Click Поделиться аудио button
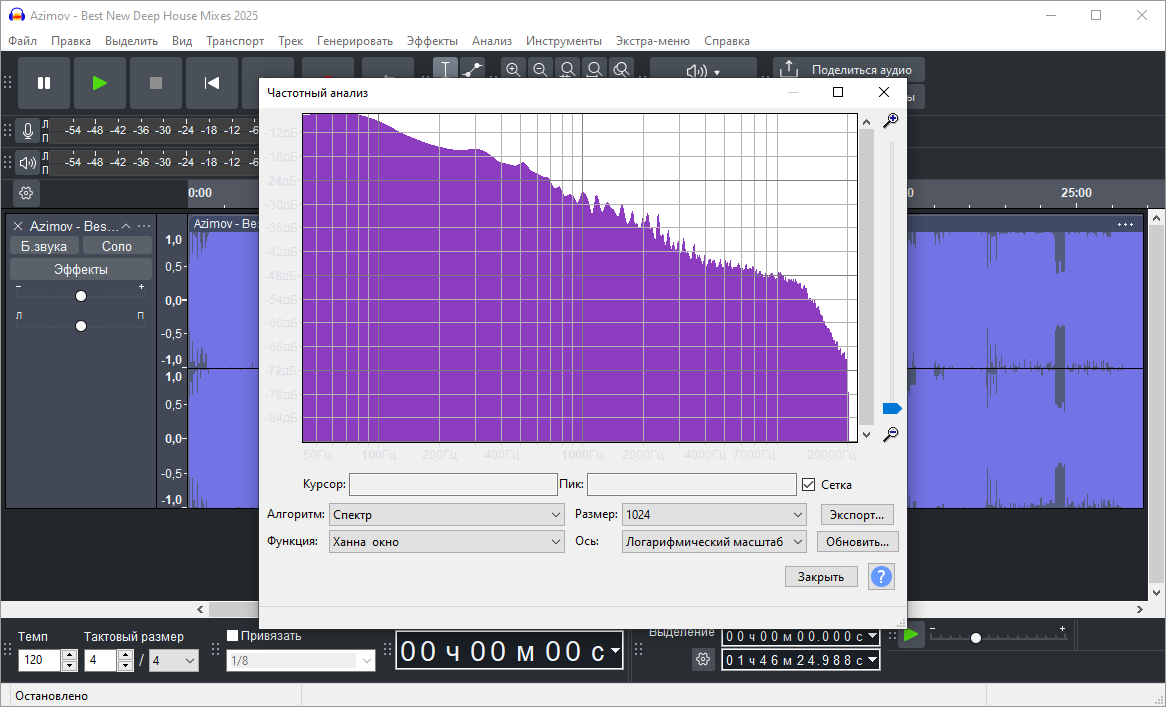 [849, 70]
